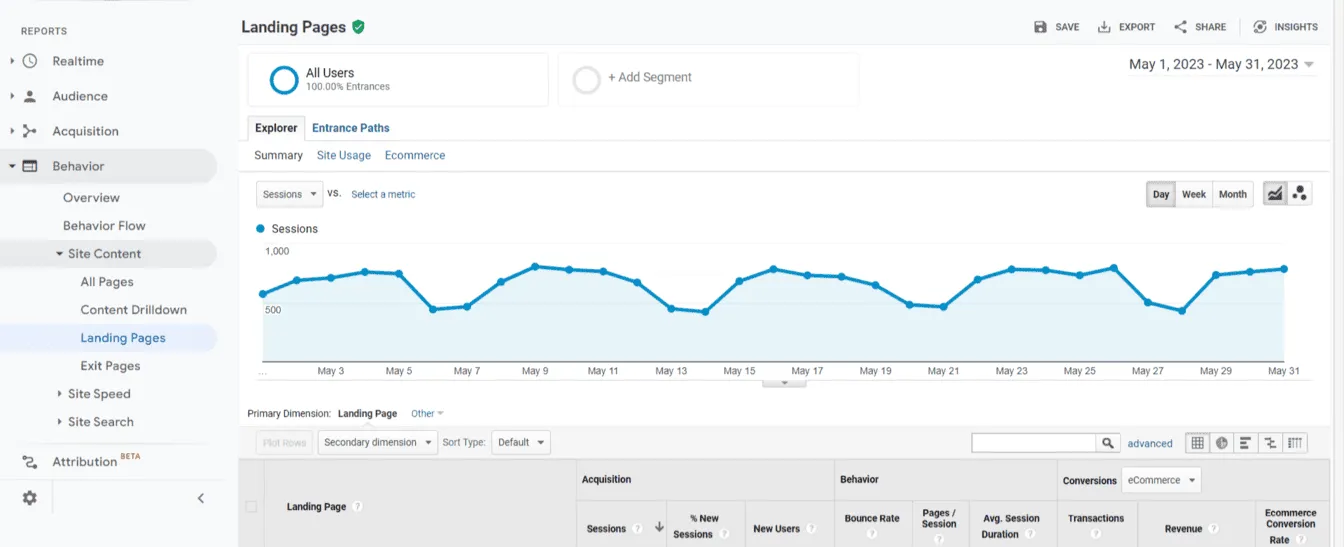Click the Landing Page help icon

tap(358, 506)
